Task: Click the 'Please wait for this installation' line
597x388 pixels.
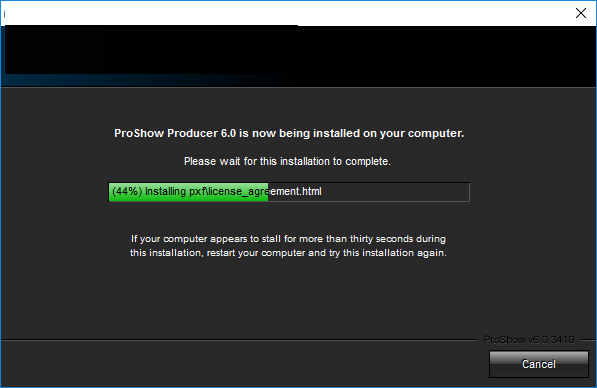Action: pyautogui.click(x=287, y=161)
